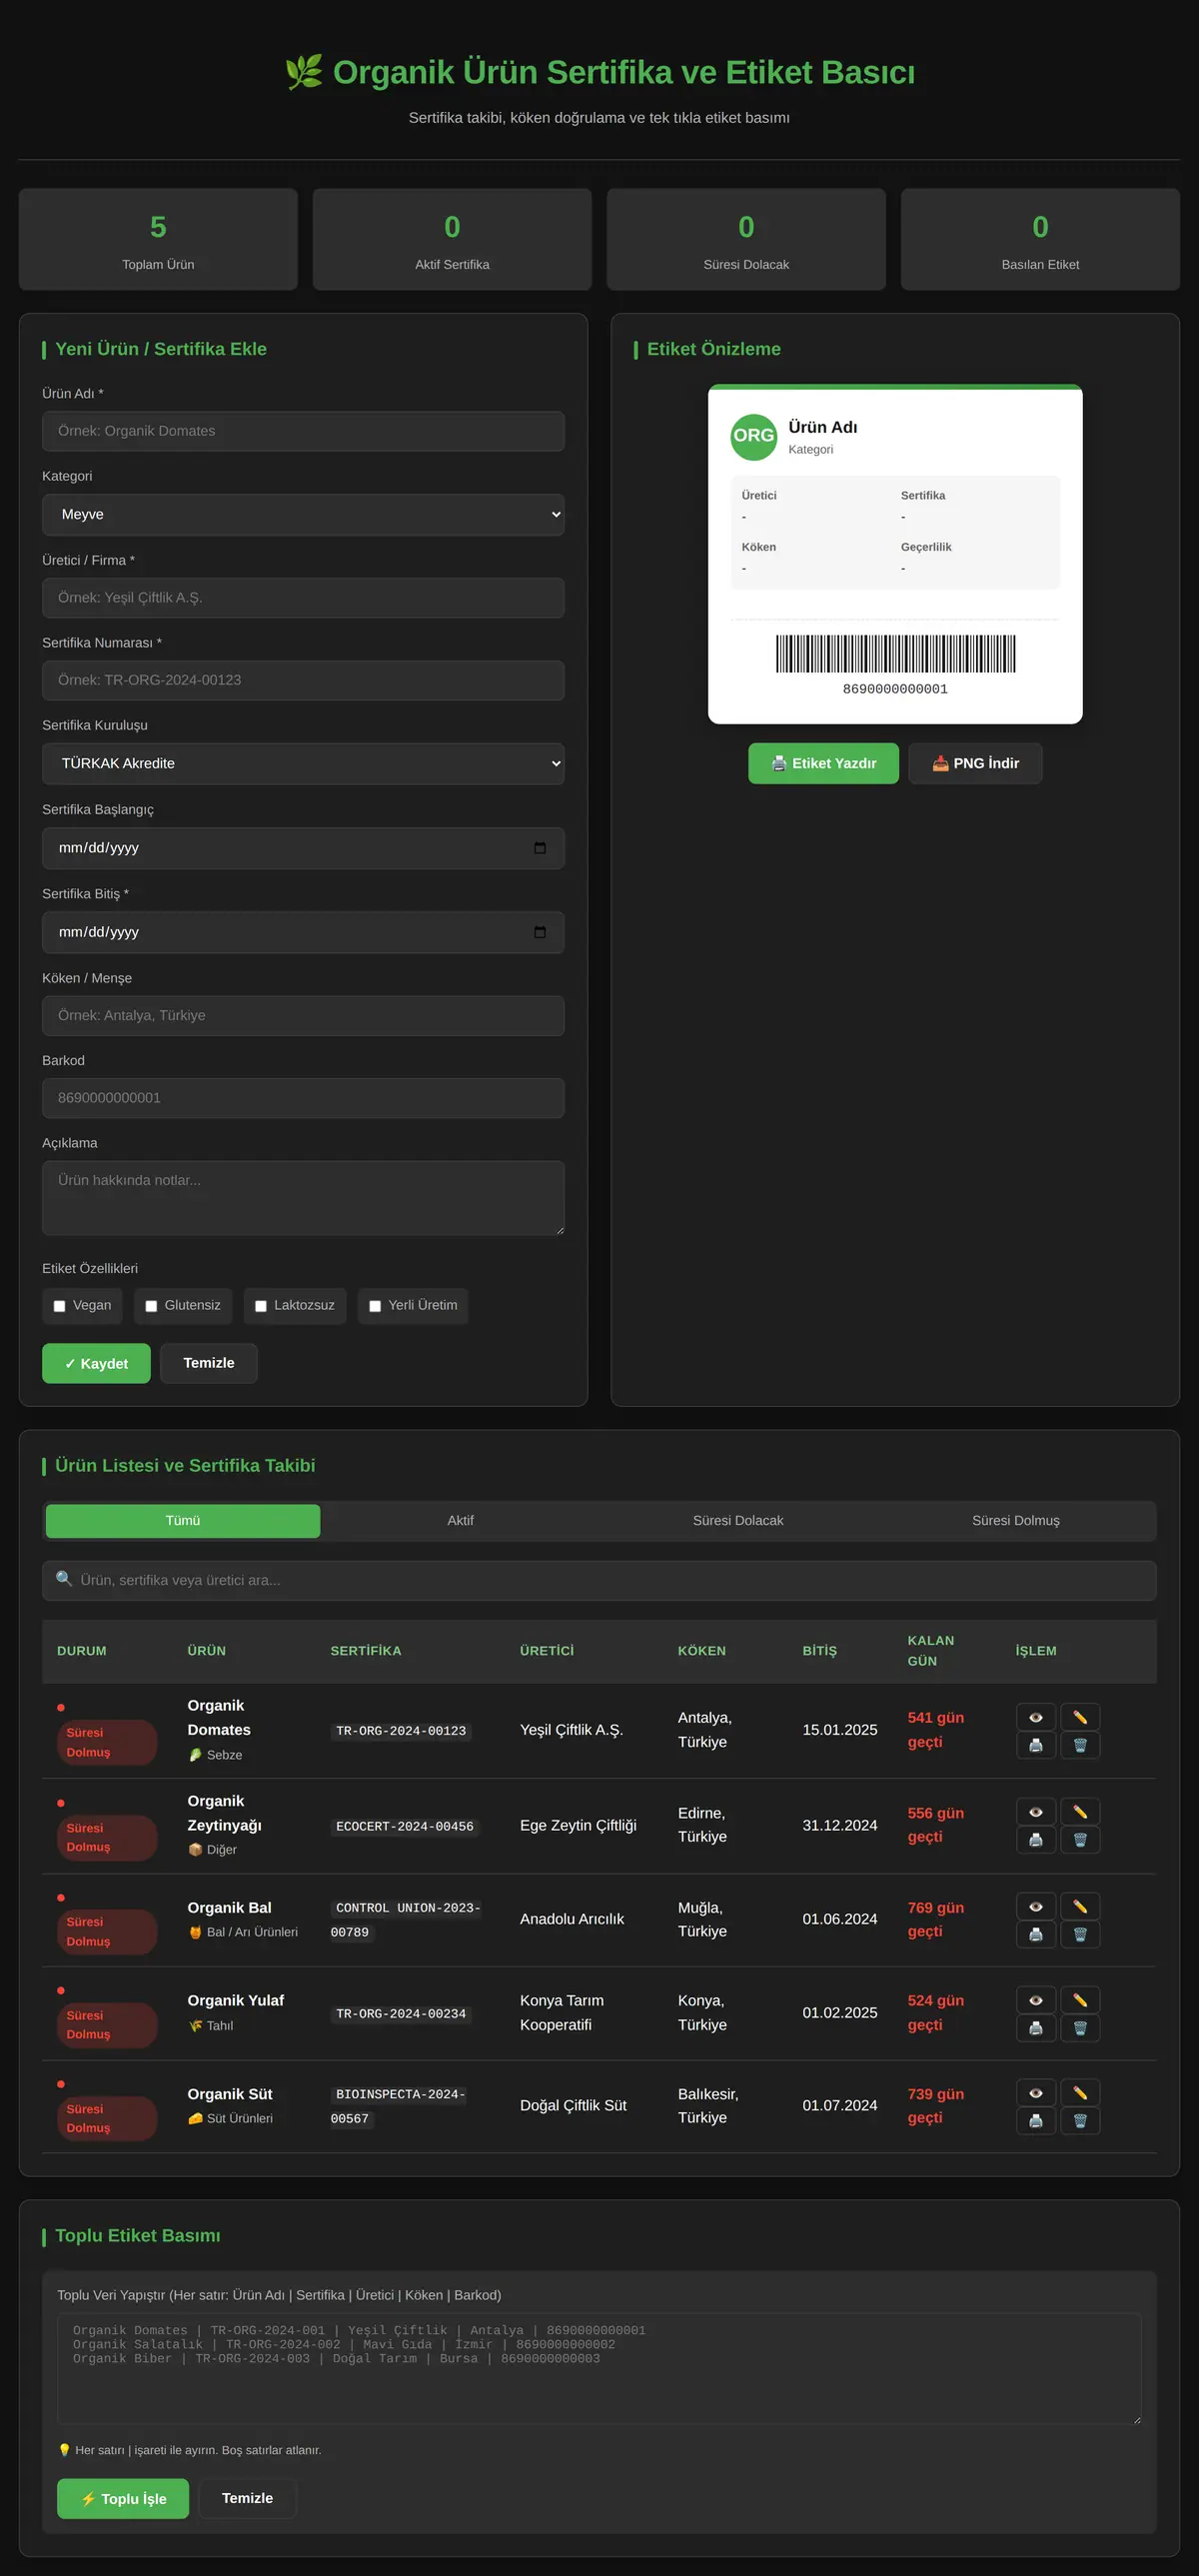Filter by the Süresi Dolmuş tab
The width and height of the screenshot is (1199, 2576).
pyautogui.click(x=1016, y=1521)
